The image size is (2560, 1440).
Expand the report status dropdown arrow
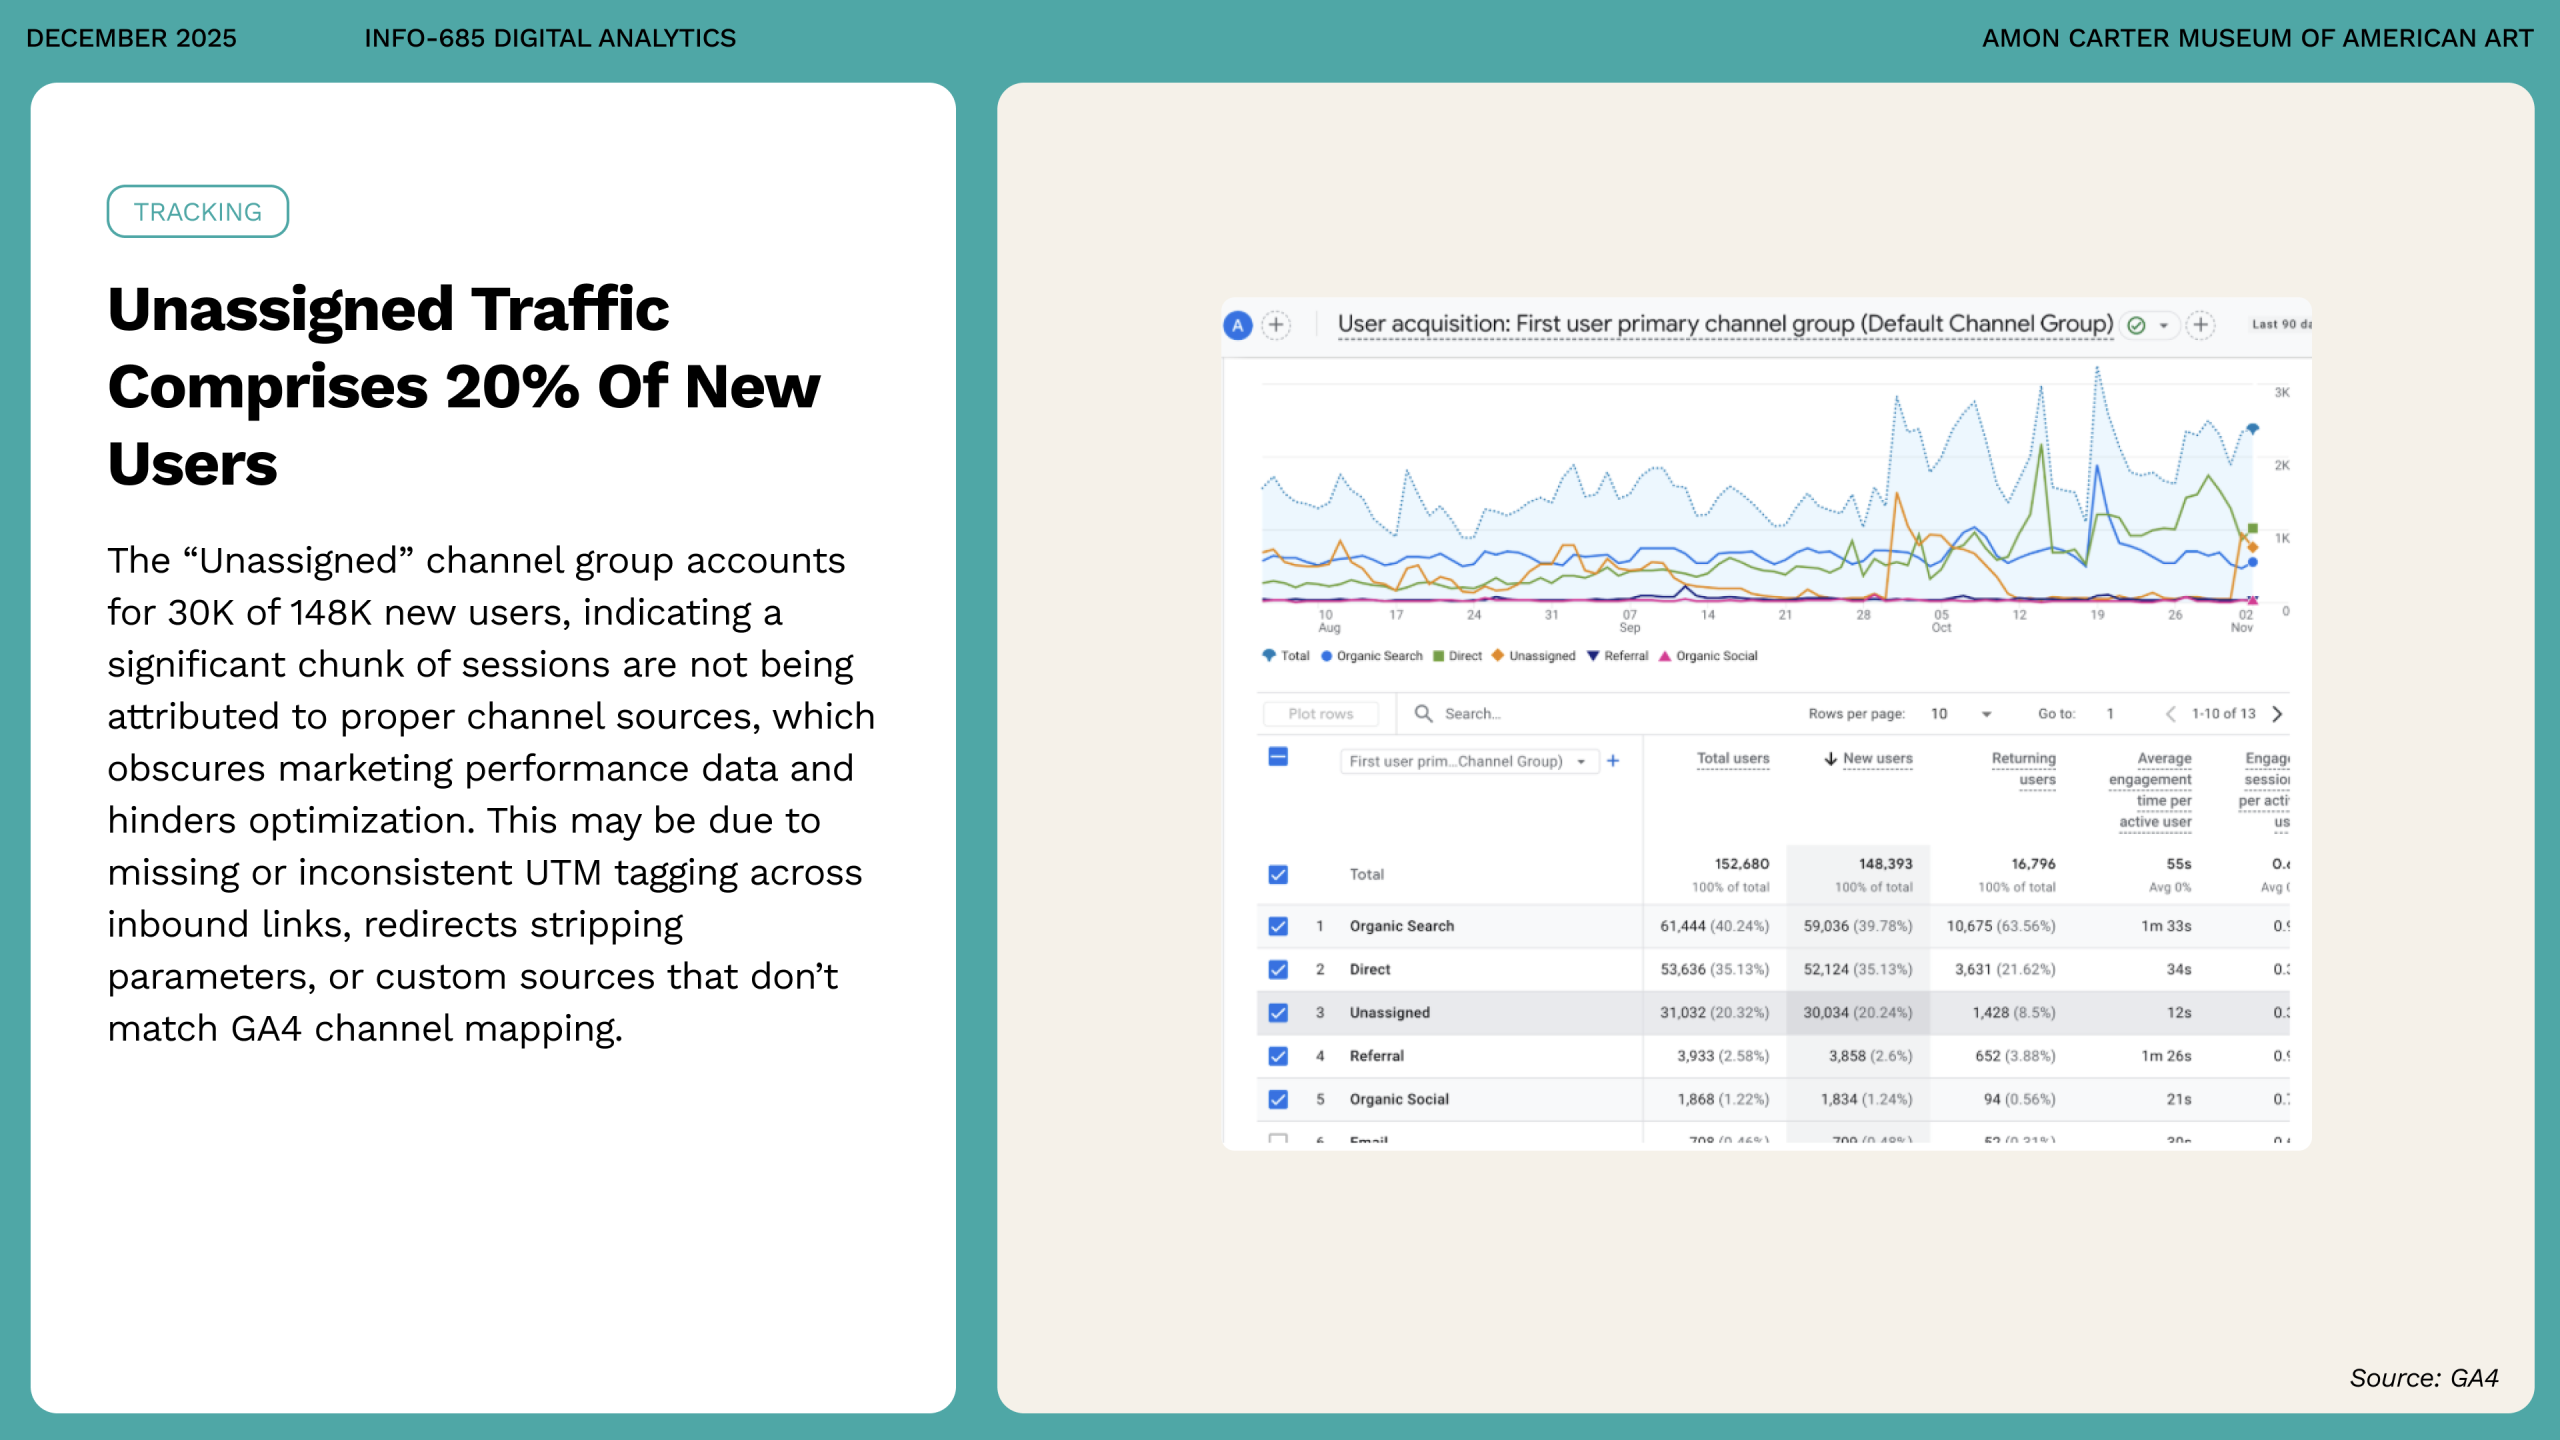coord(2163,326)
